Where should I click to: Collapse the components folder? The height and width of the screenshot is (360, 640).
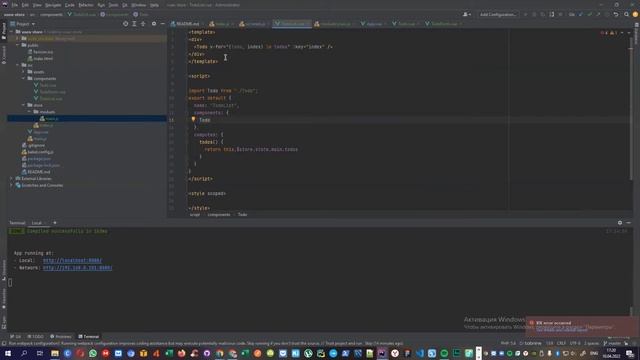point(24,78)
